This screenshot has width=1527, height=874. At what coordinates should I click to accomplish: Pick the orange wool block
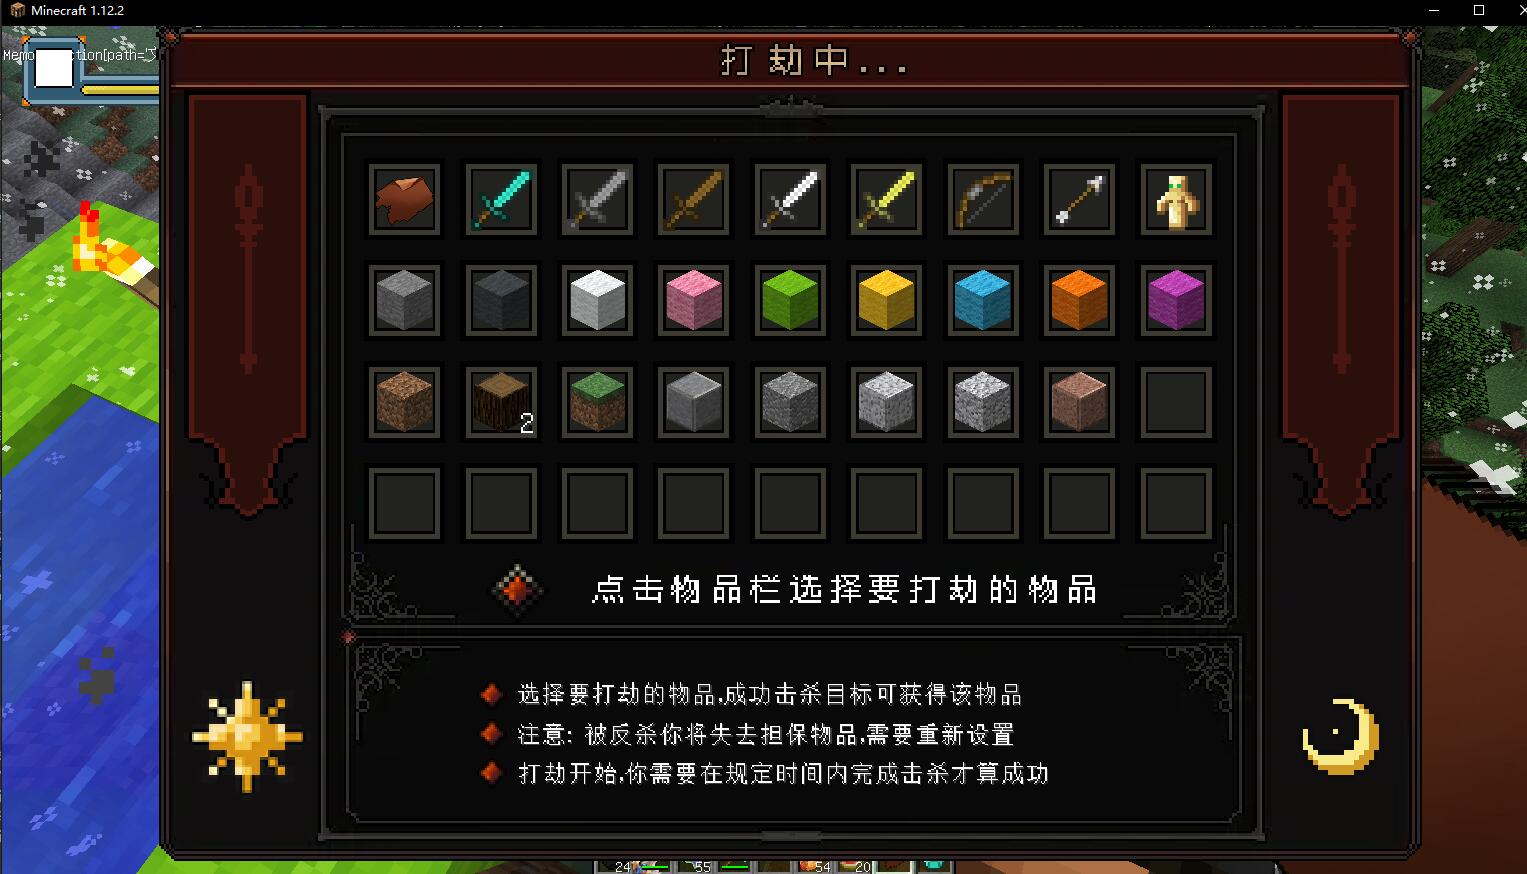coord(1079,300)
